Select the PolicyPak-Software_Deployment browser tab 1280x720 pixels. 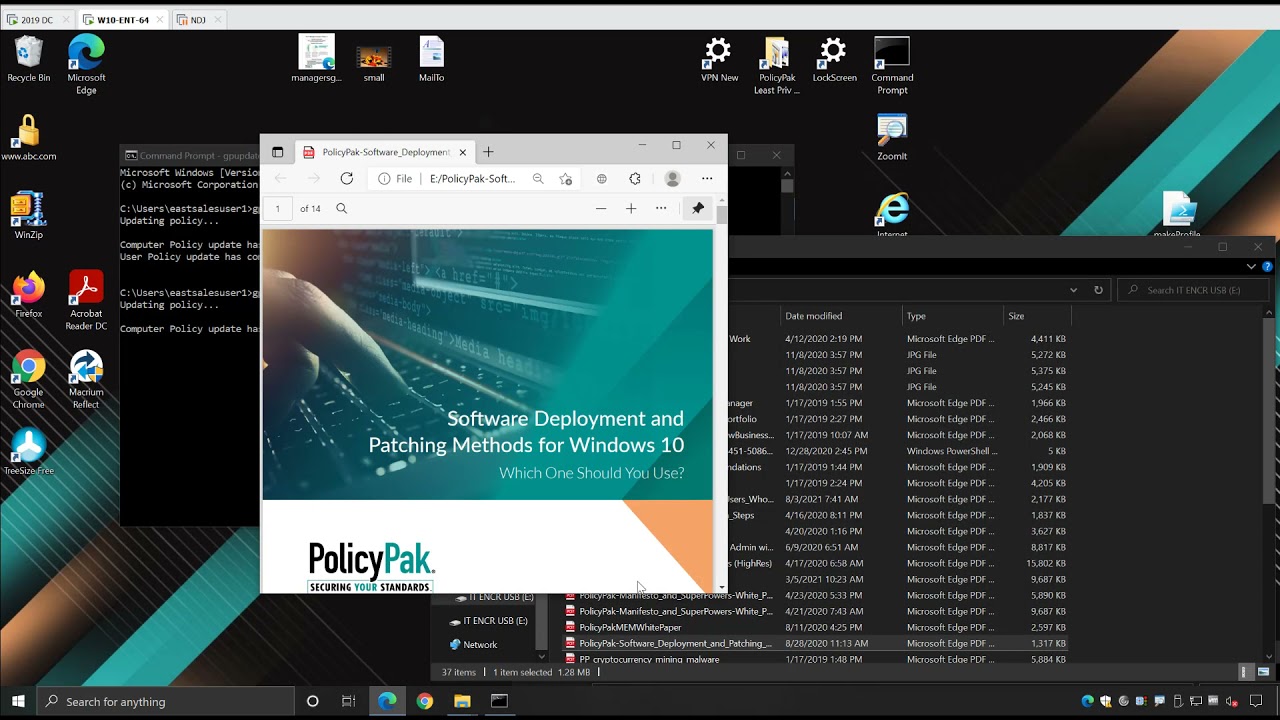(385, 152)
